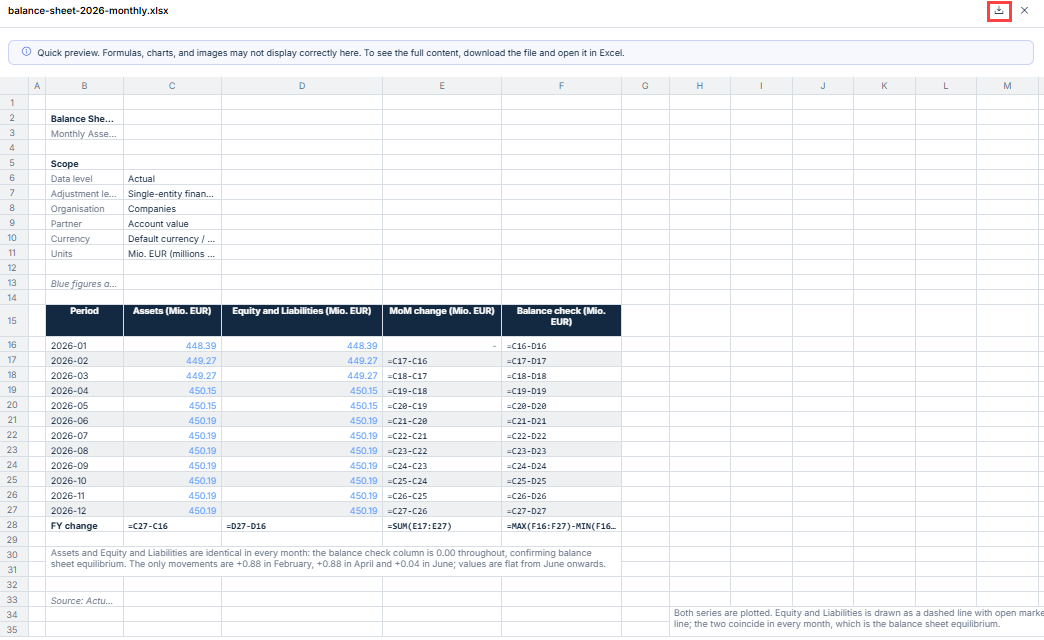Image resolution: width=1044 pixels, height=640 pixels.
Task: Click the '=C27-C16' formula cell
Action: (172, 525)
